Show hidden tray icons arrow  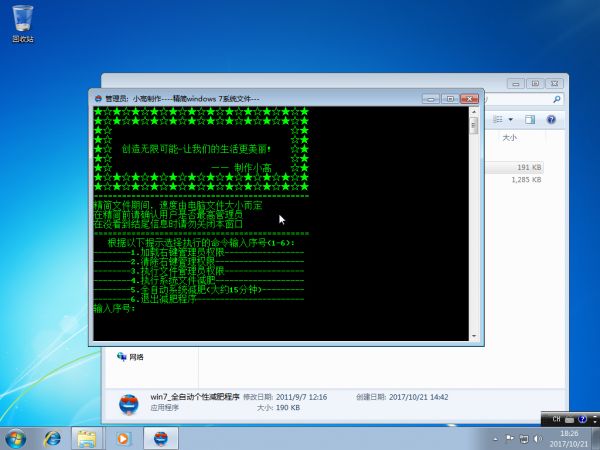(x=496, y=439)
